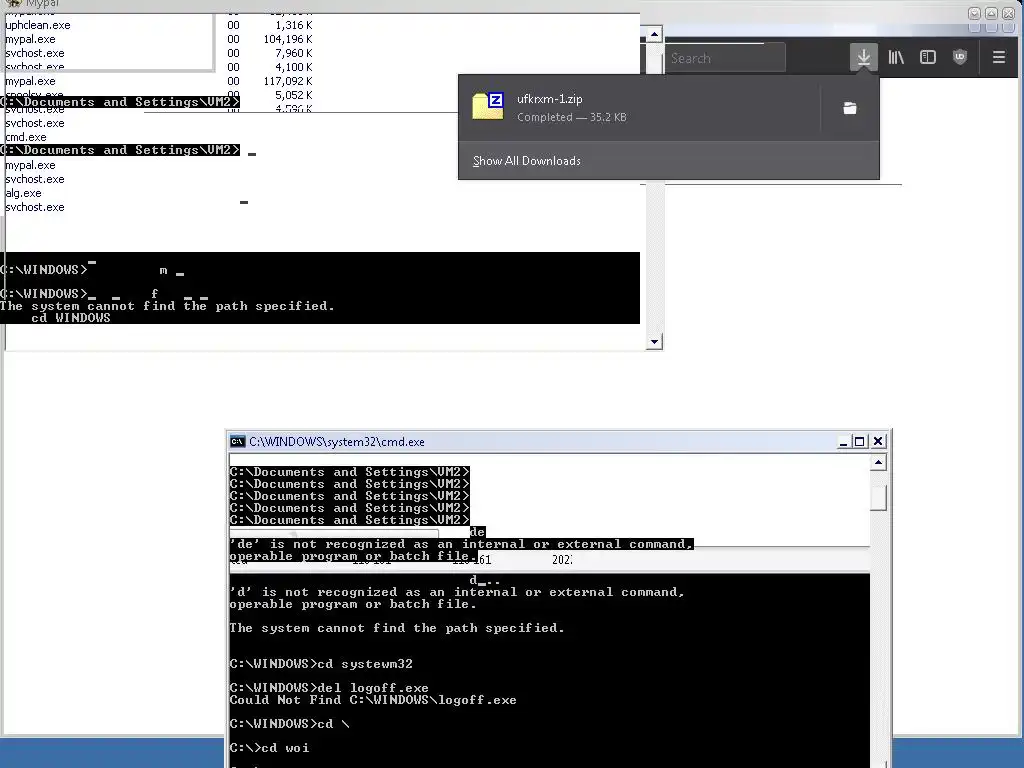Screen dimensions: 1024x768
Task: Click 'Could Not Find C:\WINDOWS\logoff.exe' line
Action: pyautogui.click(x=373, y=699)
